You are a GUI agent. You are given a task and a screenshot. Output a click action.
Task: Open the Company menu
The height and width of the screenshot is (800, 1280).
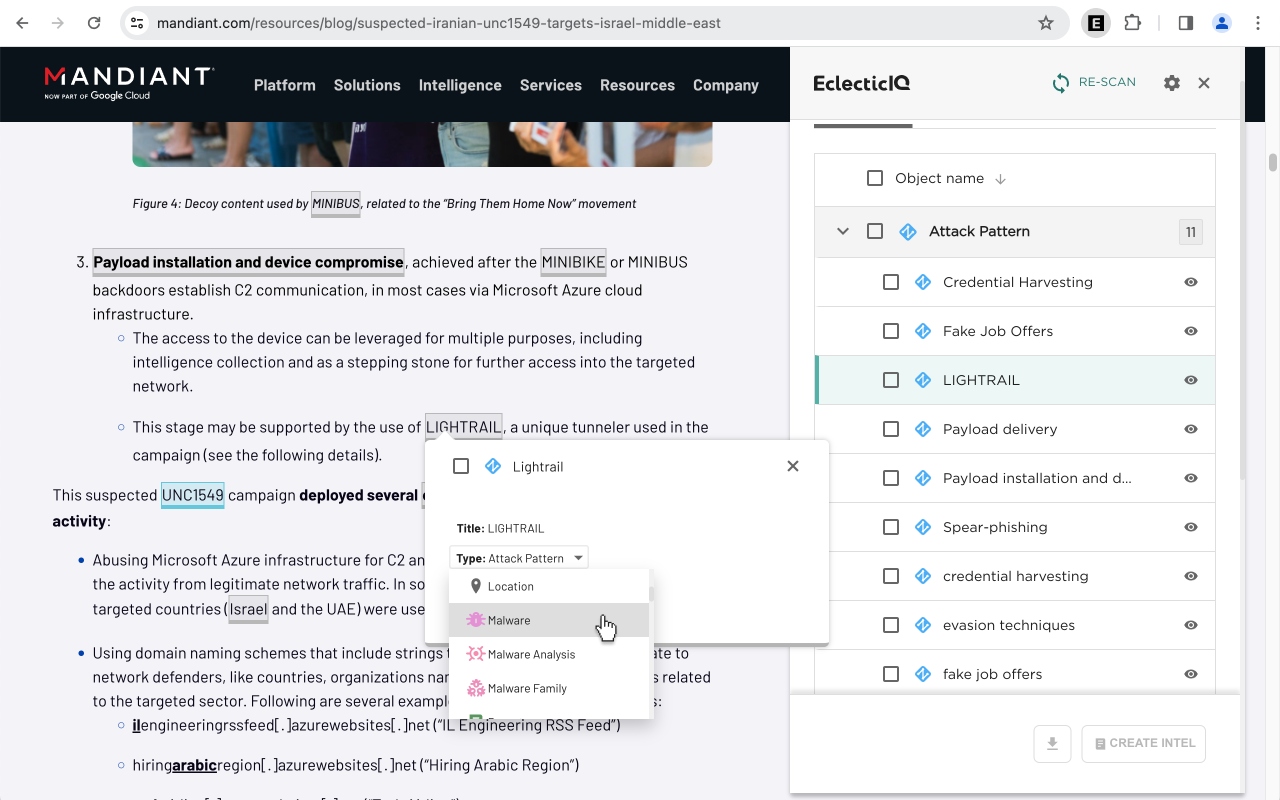726,85
